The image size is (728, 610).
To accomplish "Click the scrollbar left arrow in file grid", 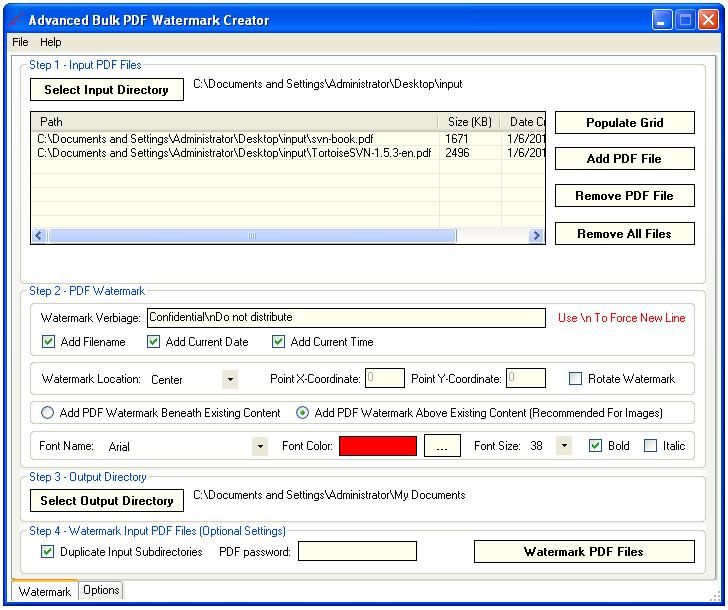I will [40, 236].
